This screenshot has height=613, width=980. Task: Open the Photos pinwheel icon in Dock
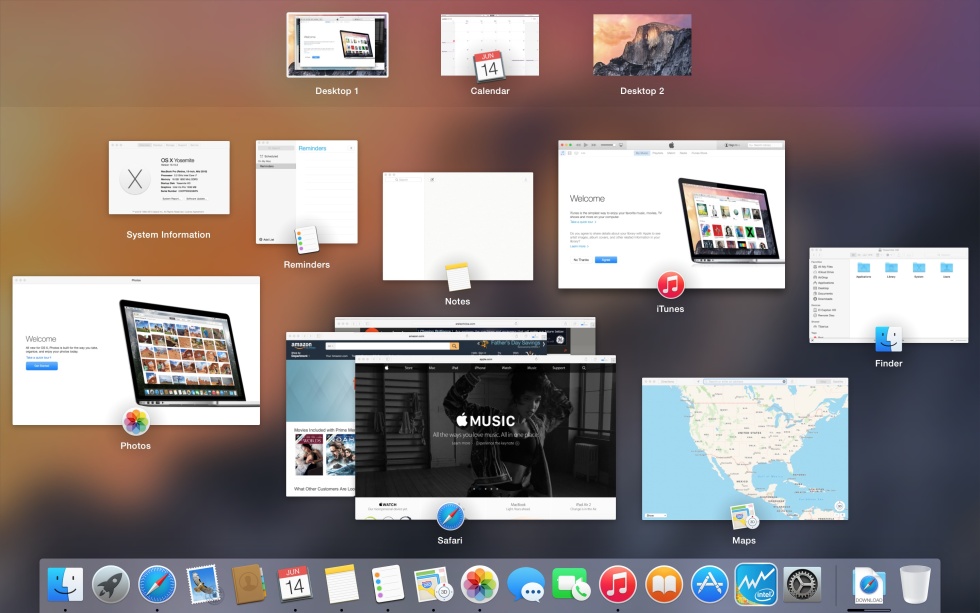point(479,584)
